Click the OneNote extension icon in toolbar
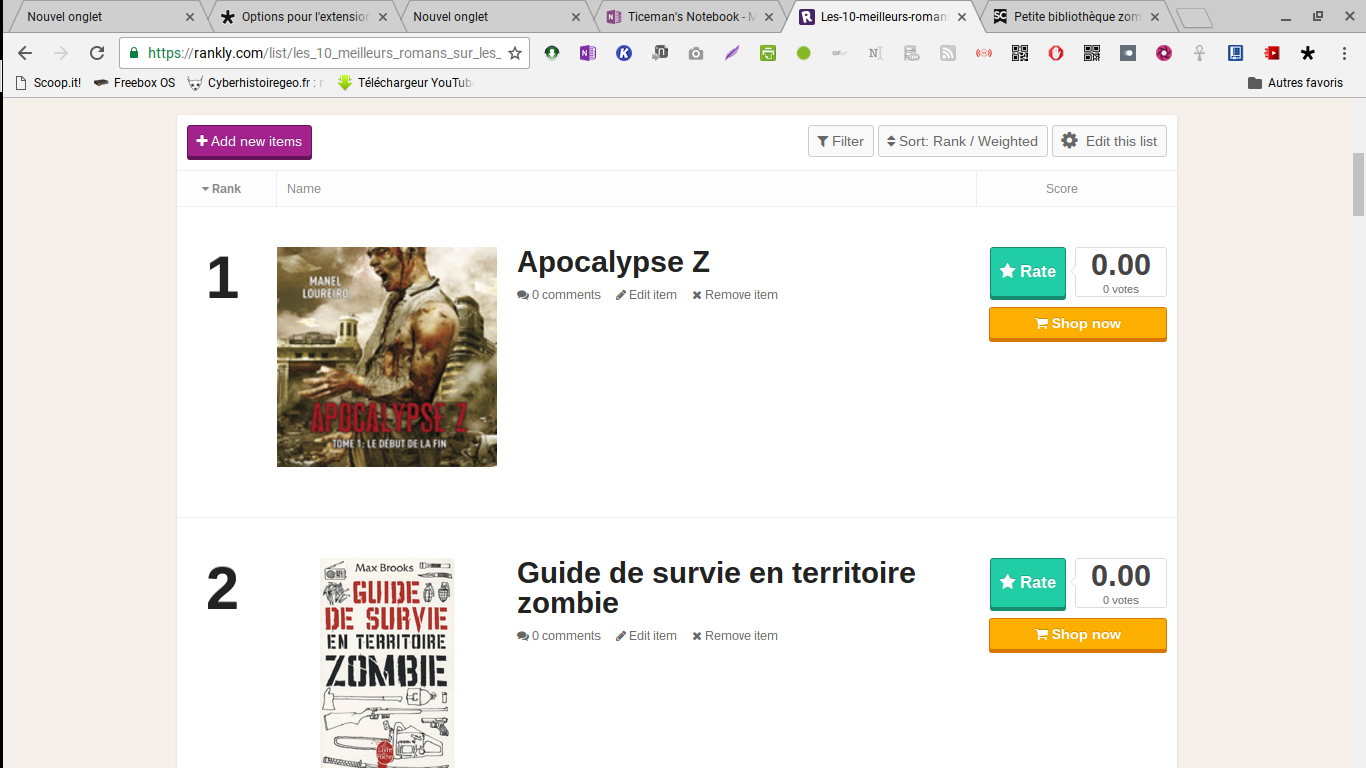Viewport: 1366px width, 768px height. 588,53
